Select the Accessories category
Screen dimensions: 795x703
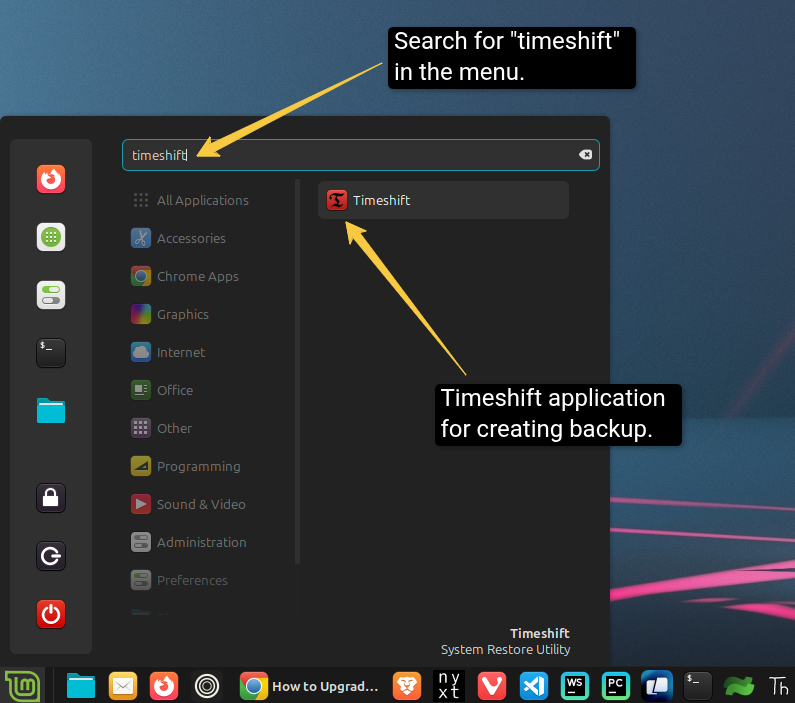(178, 238)
